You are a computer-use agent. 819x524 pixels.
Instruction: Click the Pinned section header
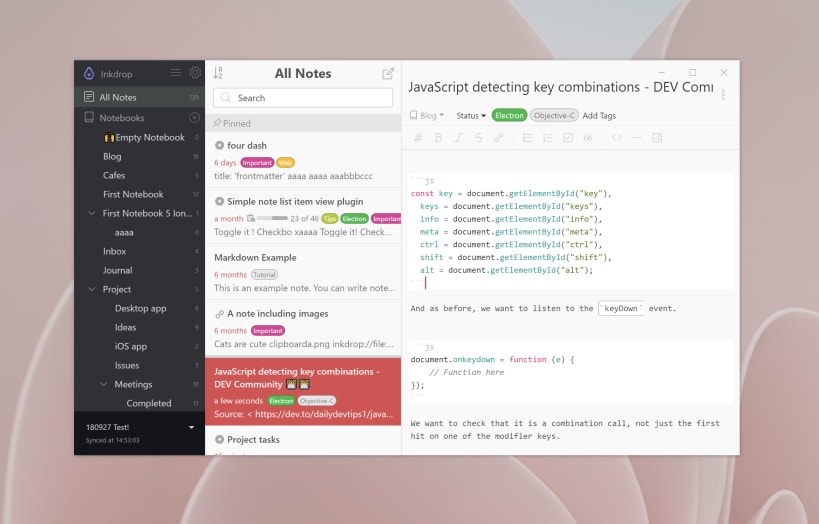(x=303, y=123)
